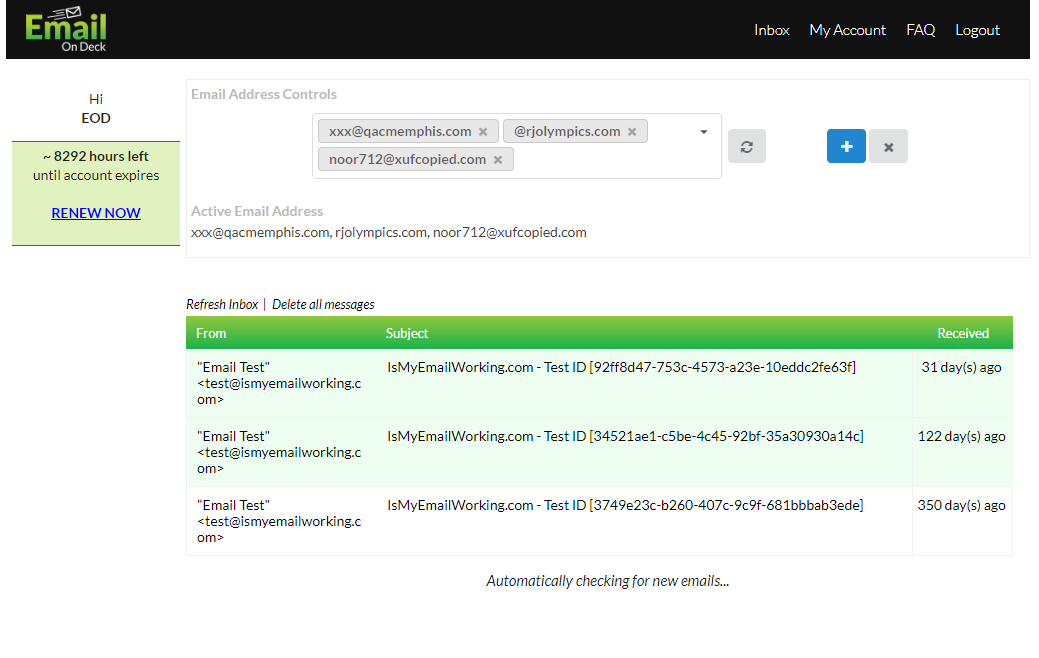Expand the email address dropdown arrow

(x=703, y=132)
